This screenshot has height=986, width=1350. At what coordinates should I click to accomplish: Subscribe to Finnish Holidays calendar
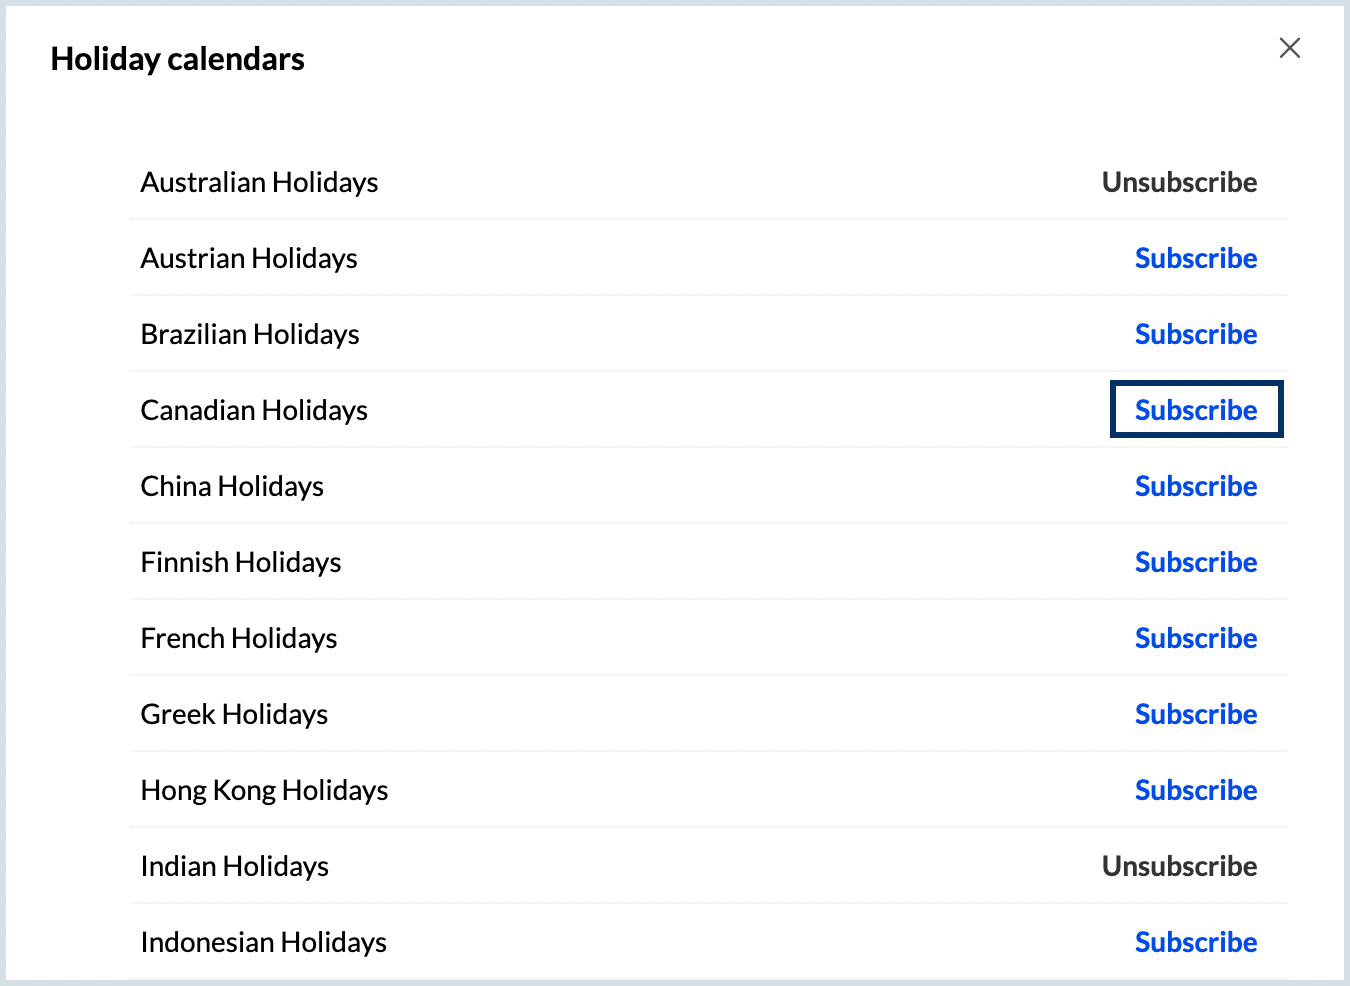[1195, 562]
